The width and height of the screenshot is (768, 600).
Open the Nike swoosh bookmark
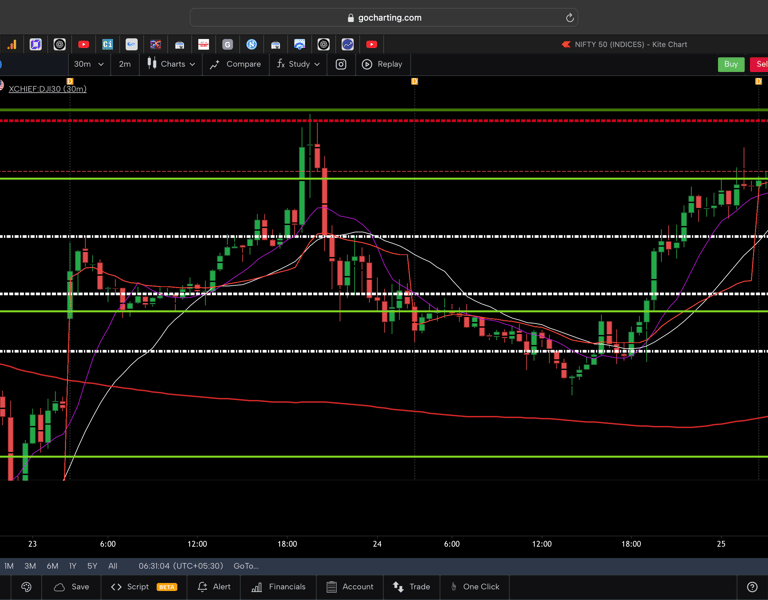pos(131,45)
